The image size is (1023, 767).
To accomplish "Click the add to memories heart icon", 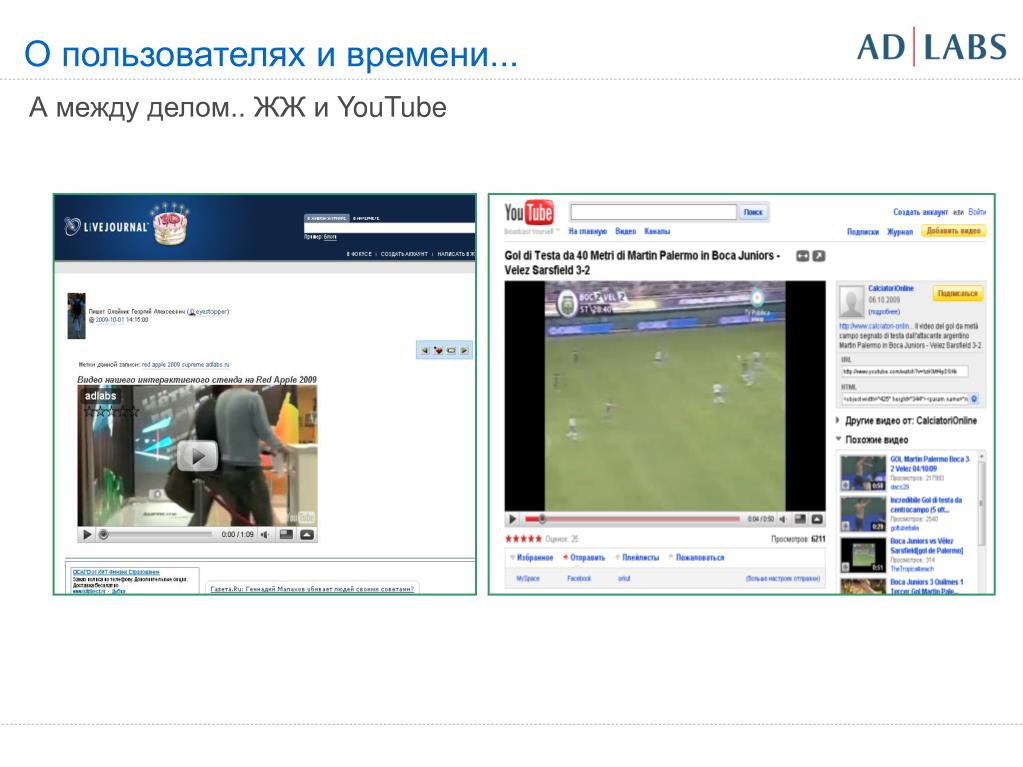I will [438, 350].
